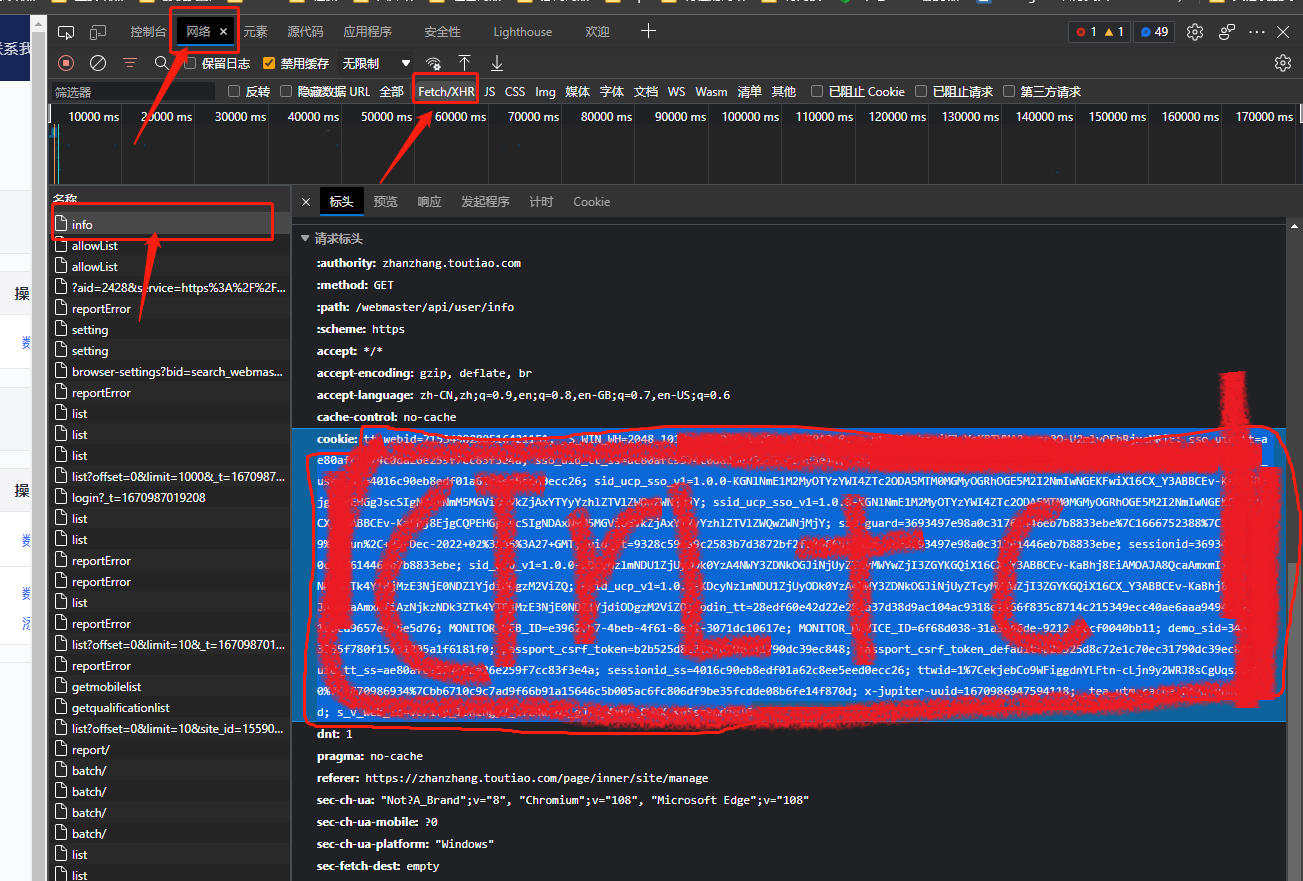Click the import HAR upload arrow
The height and width of the screenshot is (881, 1303).
464,63
